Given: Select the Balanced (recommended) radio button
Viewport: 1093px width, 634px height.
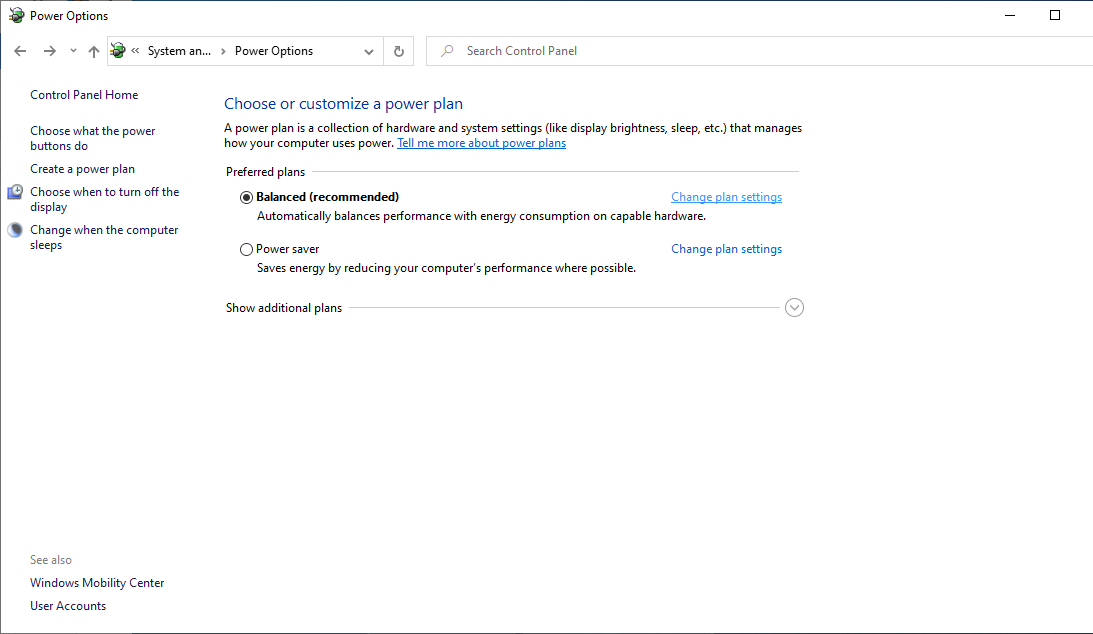Looking at the screenshot, I should point(246,197).
